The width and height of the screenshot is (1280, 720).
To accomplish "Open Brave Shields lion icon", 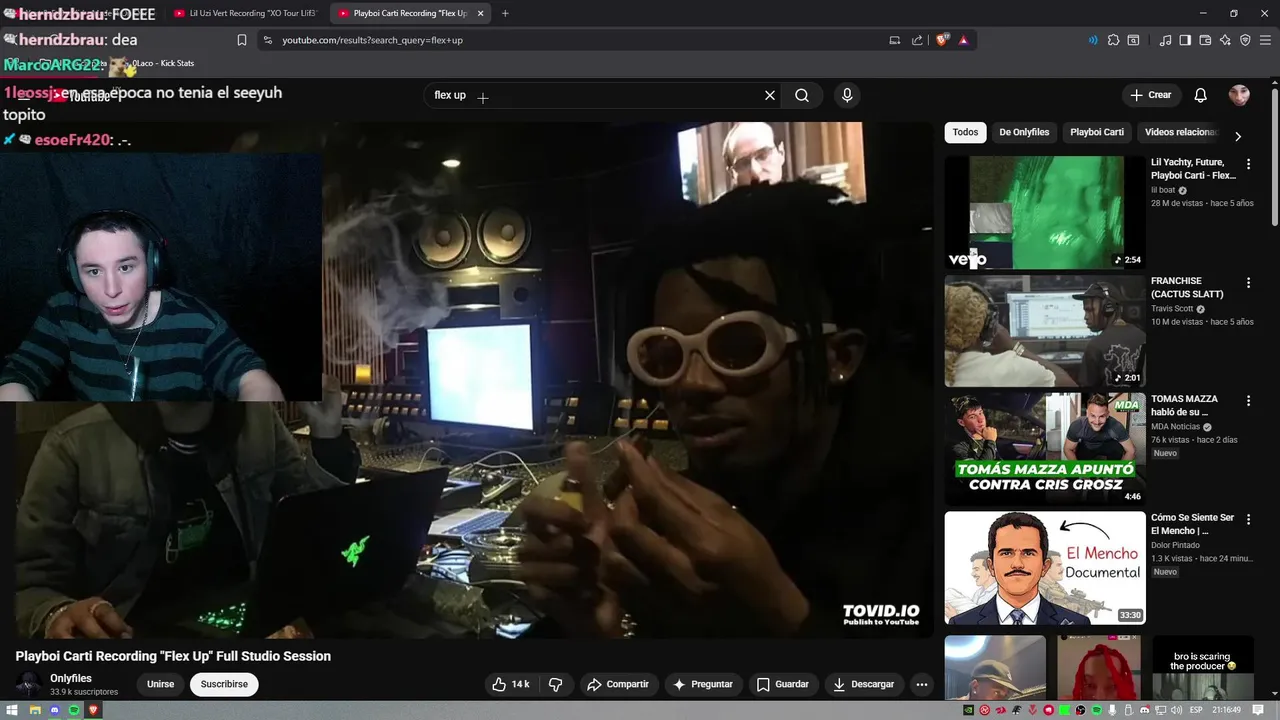I will tap(942, 40).
